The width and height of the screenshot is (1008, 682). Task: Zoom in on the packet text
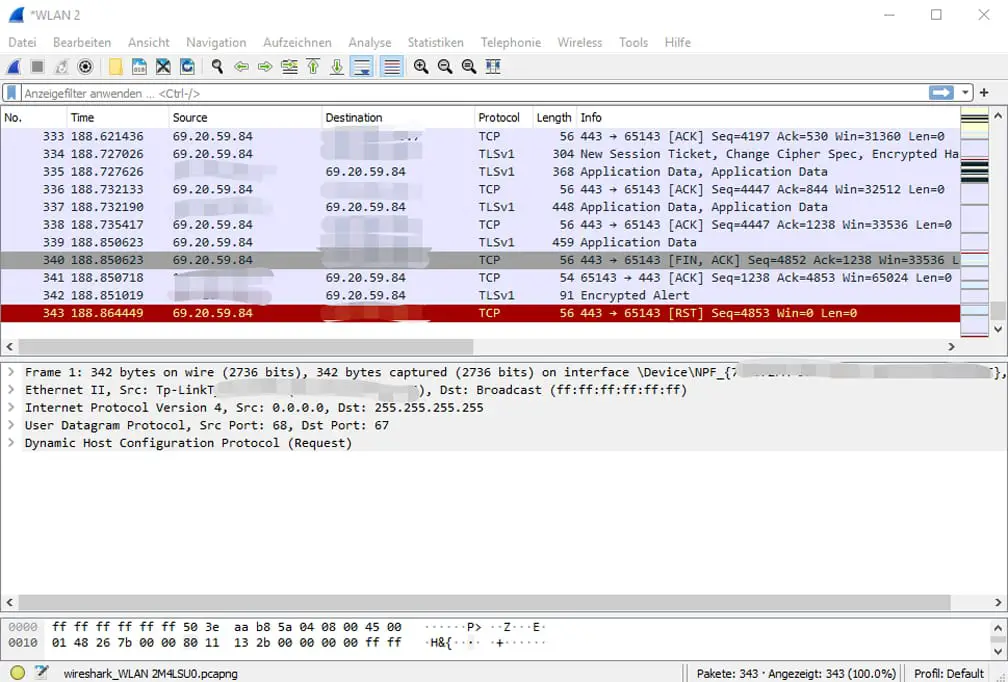[421, 66]
